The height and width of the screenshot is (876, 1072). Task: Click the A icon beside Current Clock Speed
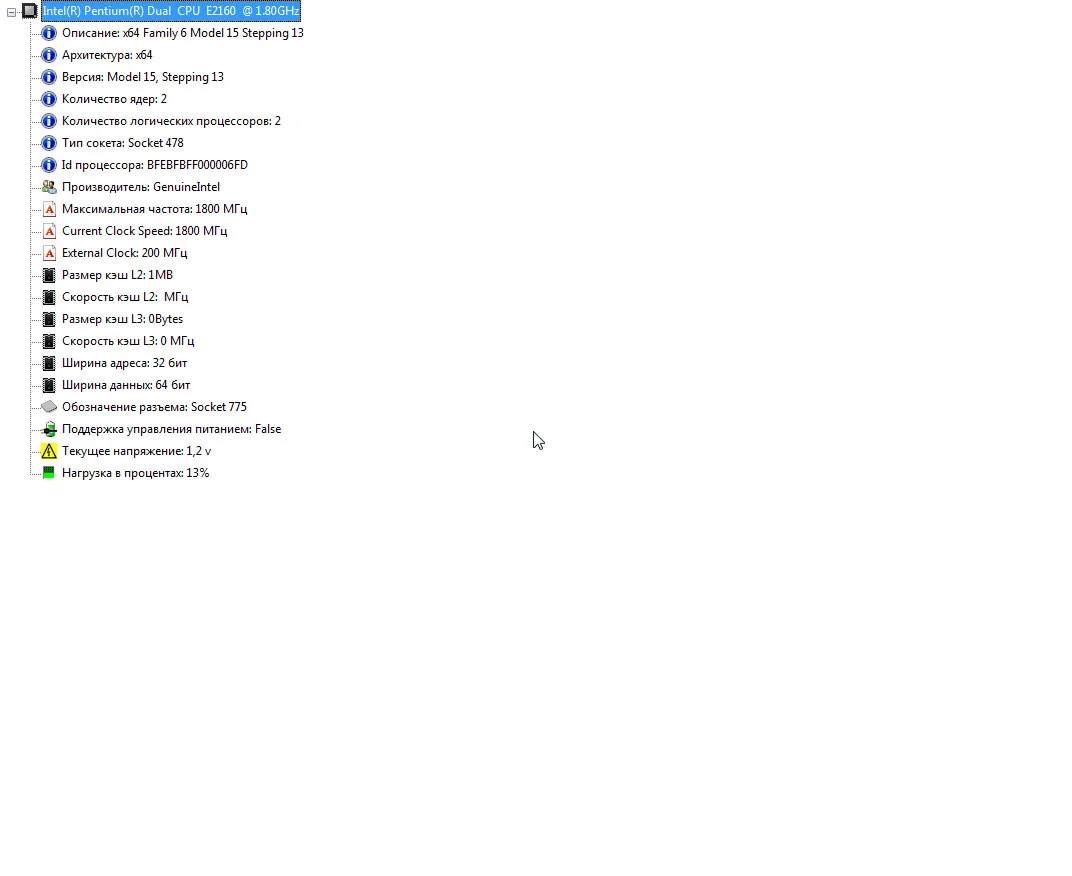point(49,231)
